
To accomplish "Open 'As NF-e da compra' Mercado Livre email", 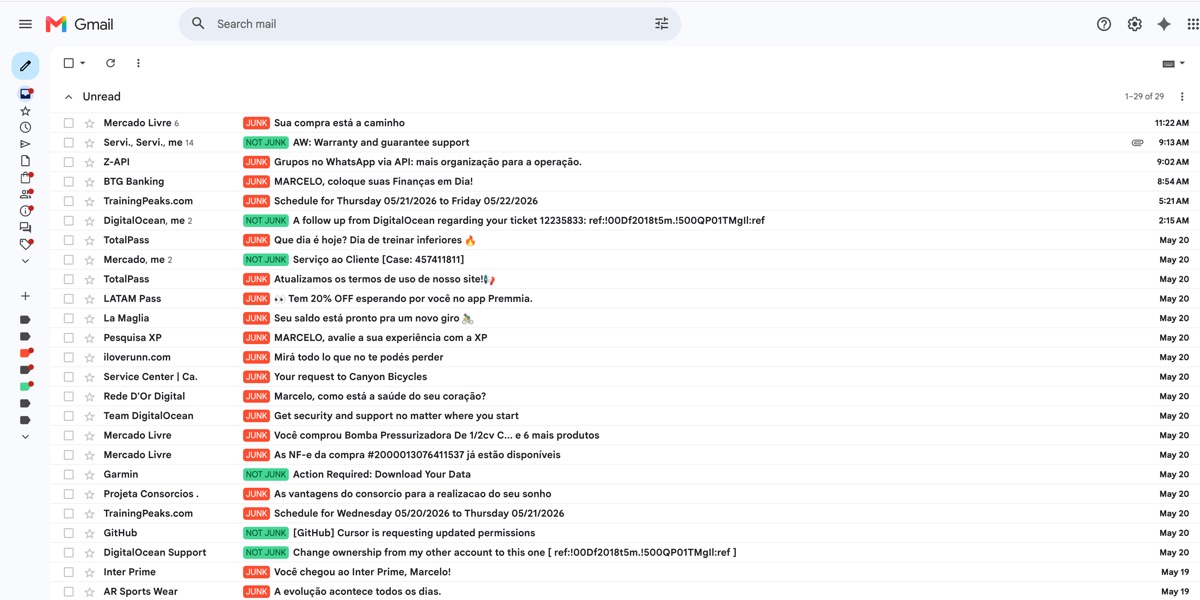I will point(417,455).
